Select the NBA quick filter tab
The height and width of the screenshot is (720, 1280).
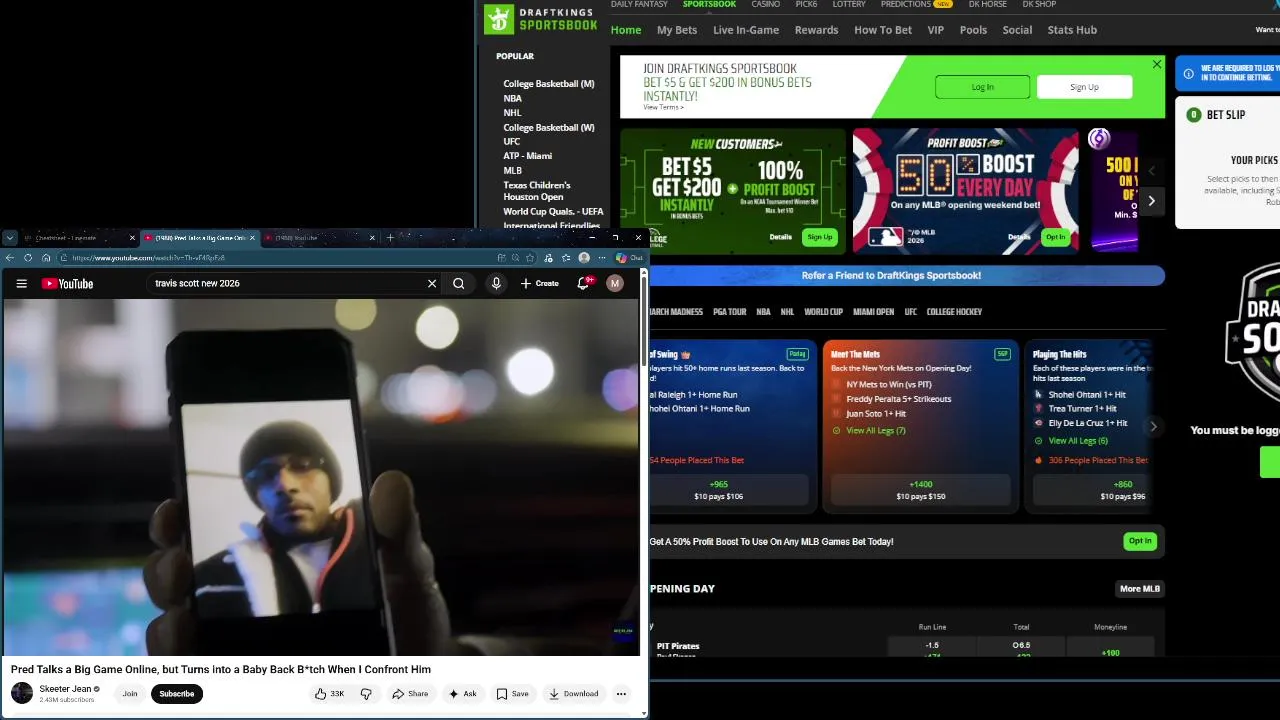click(x=763, y=312)
